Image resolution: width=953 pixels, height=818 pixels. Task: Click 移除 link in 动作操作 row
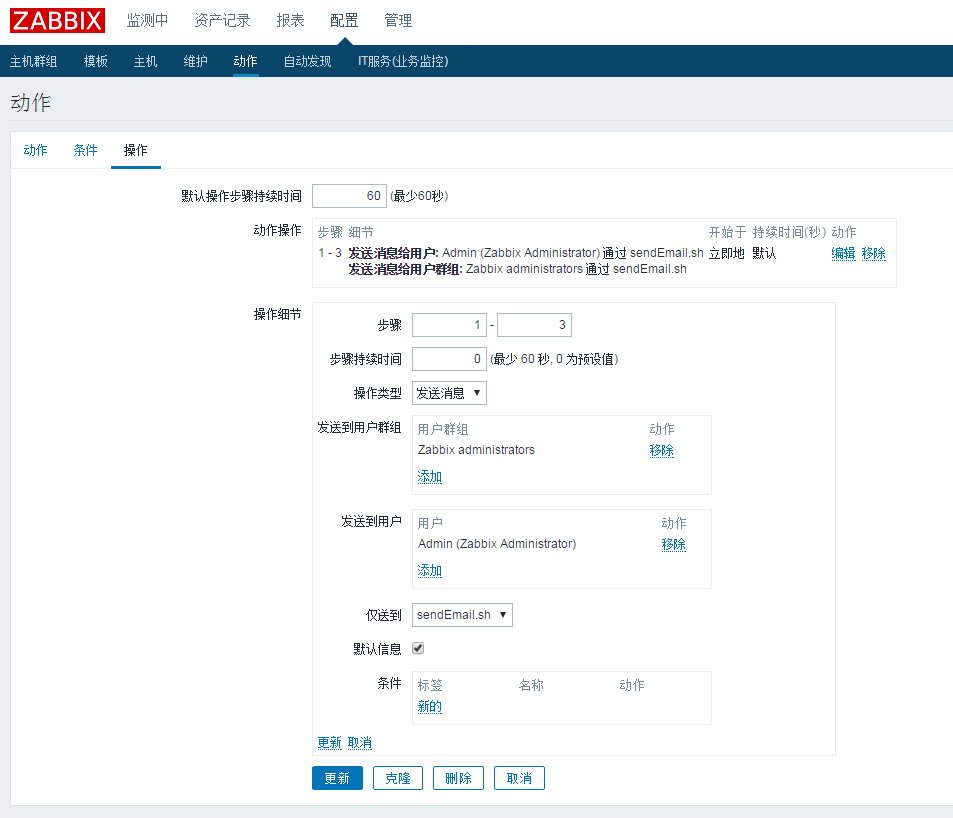[x=874, y=253]
